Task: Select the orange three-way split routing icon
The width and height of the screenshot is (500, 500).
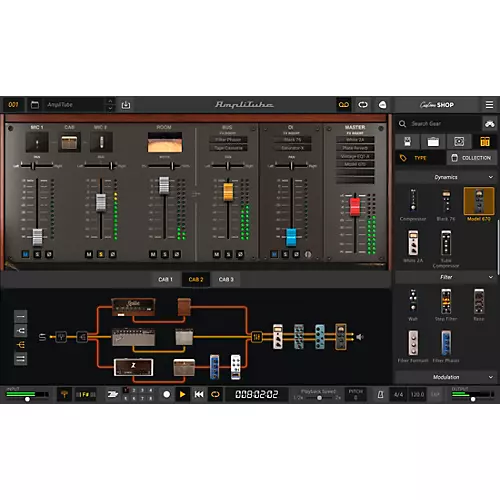Action: [x=21, y=345]
